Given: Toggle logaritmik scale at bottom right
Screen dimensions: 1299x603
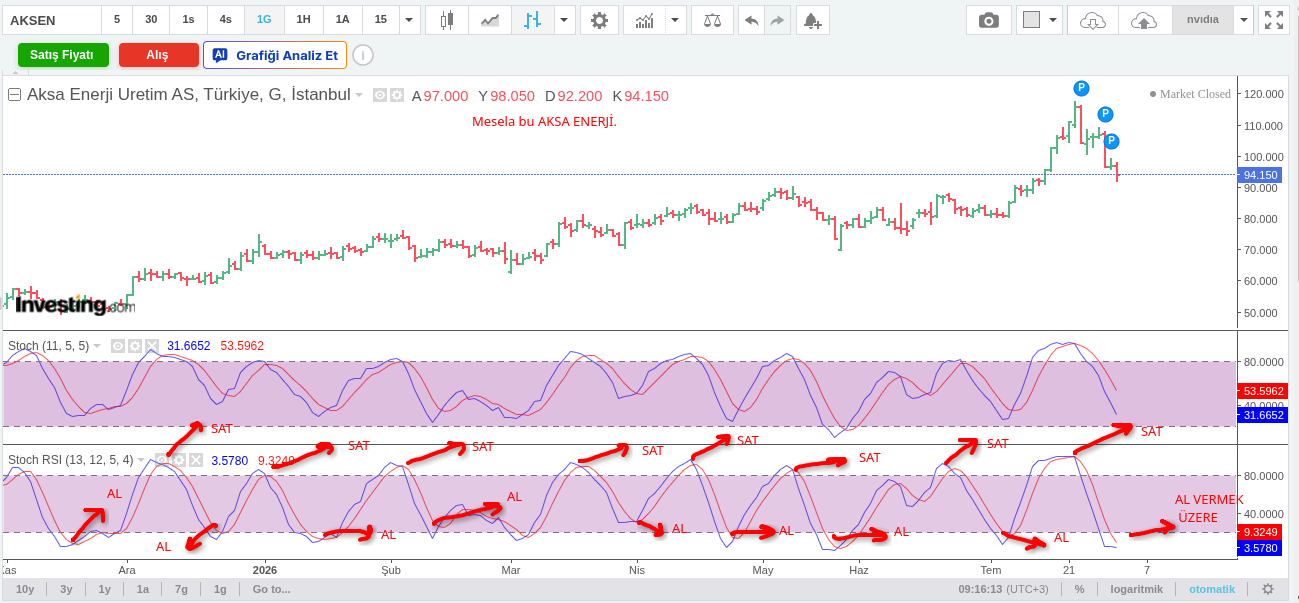Looking at the screenshot, I should 1136,589.
